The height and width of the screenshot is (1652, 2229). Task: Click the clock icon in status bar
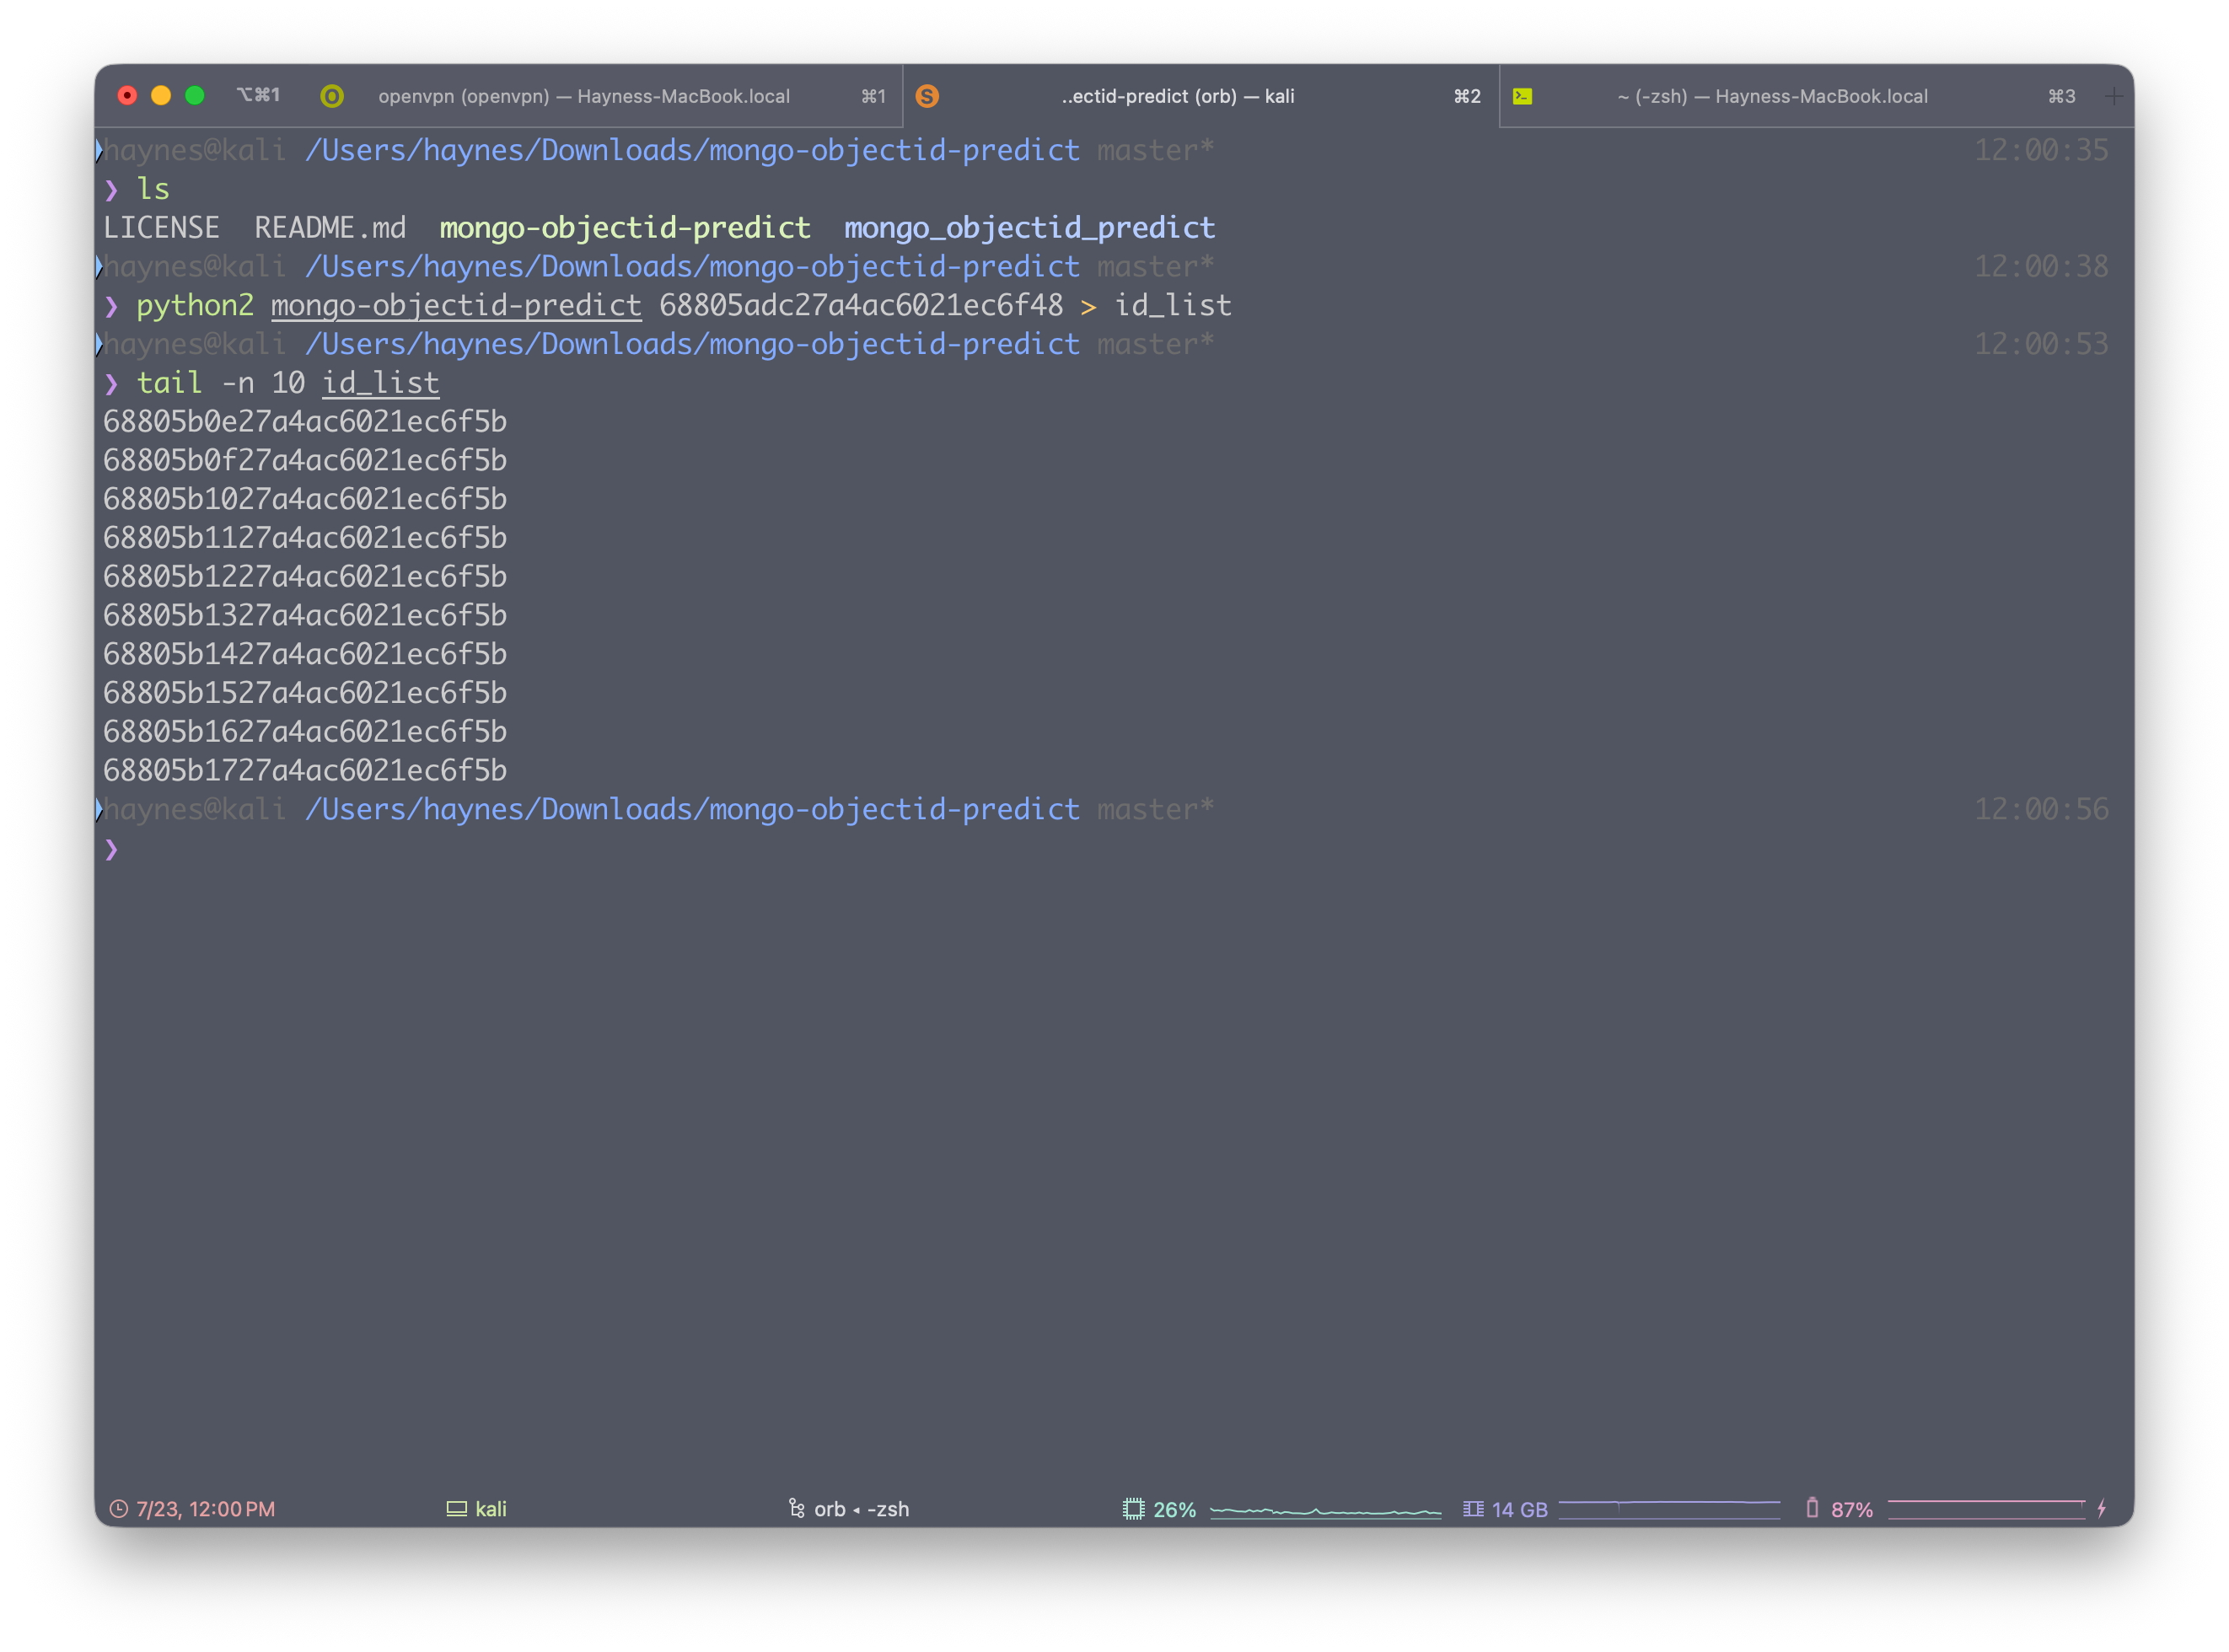(x=118, y=1509)
